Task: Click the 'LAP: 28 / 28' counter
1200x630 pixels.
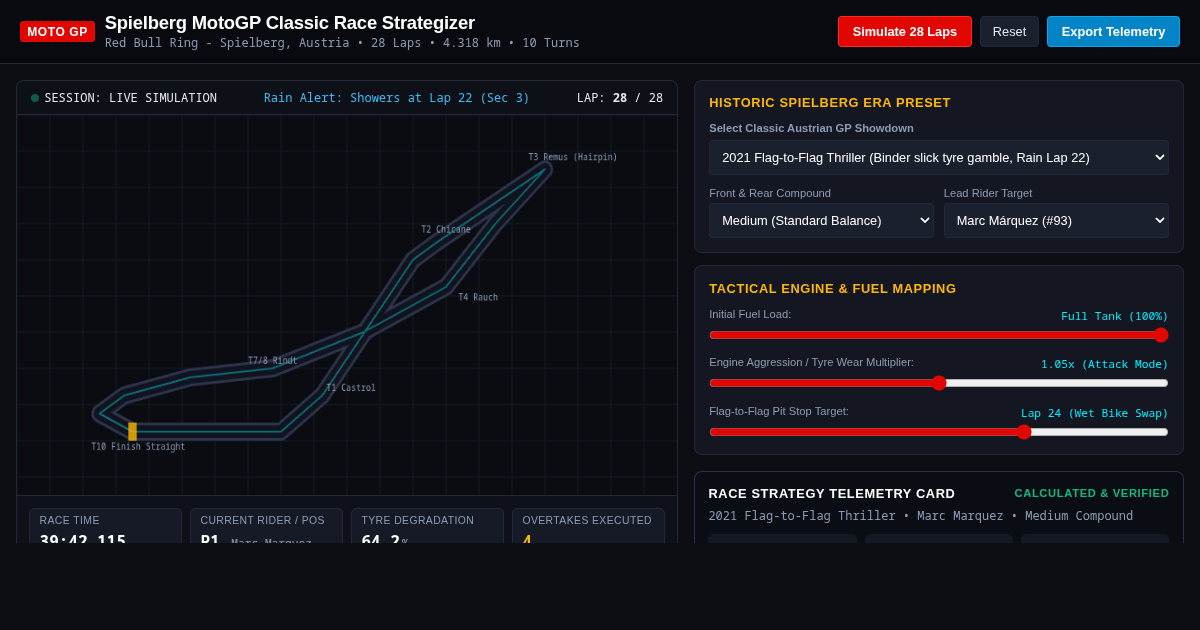Action: pyautogui.click(x=620, y=98)
